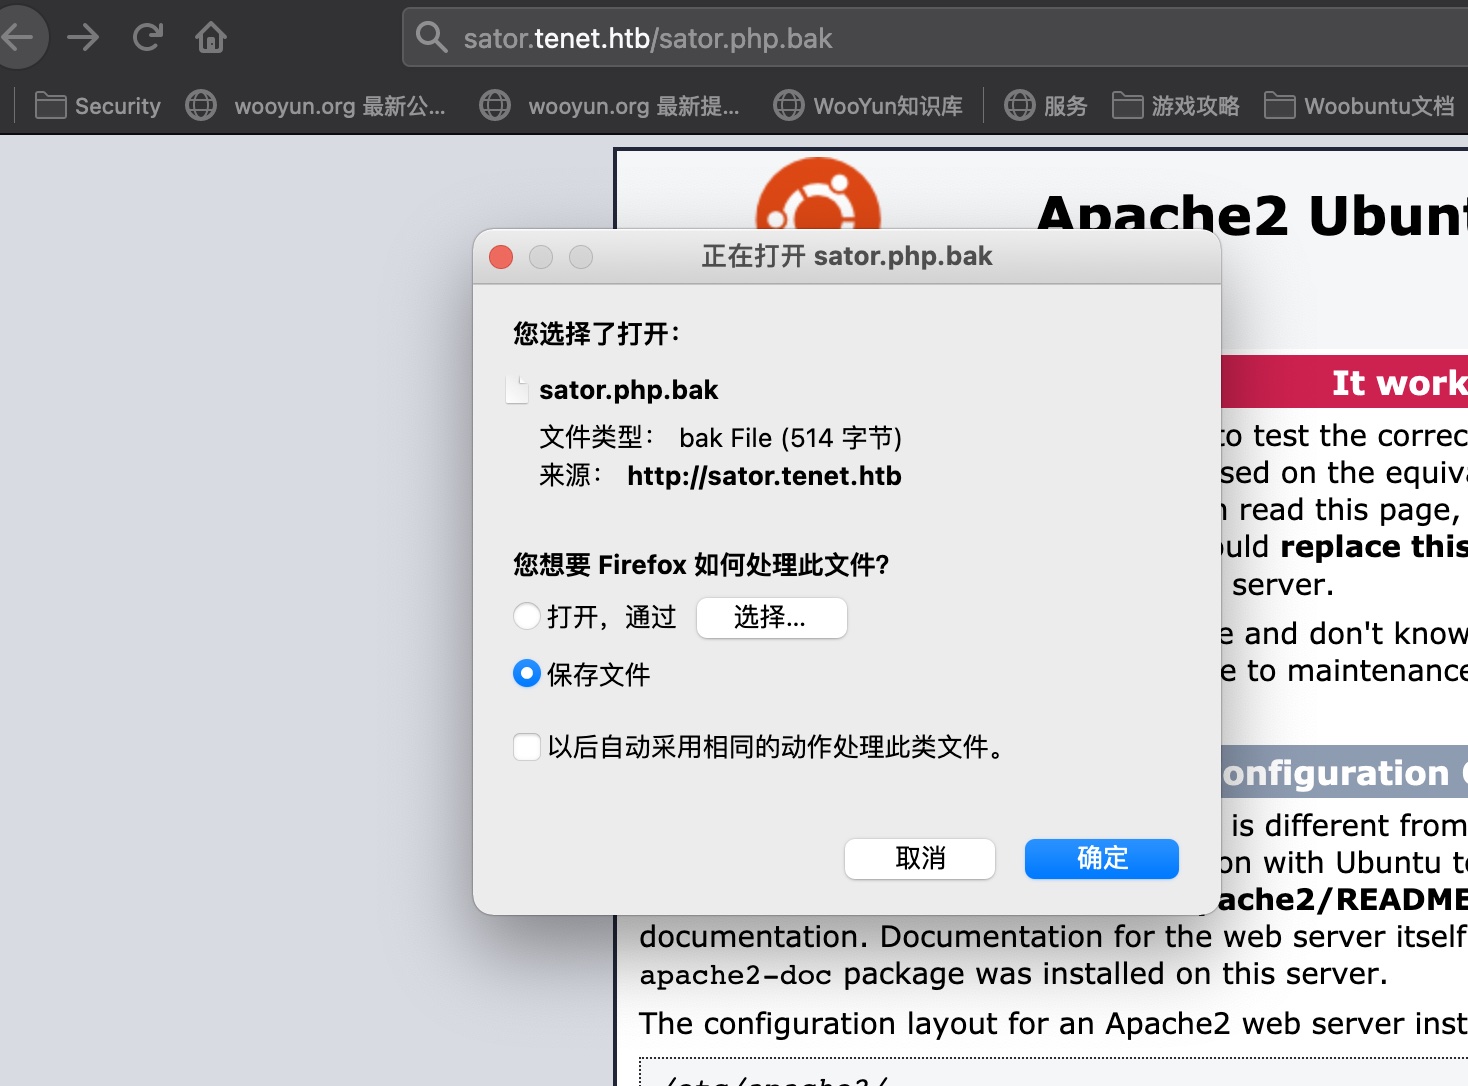Click the folder icon beside Woobuntu文档
1468x1086 pixels.
(x=1280, y=105)
